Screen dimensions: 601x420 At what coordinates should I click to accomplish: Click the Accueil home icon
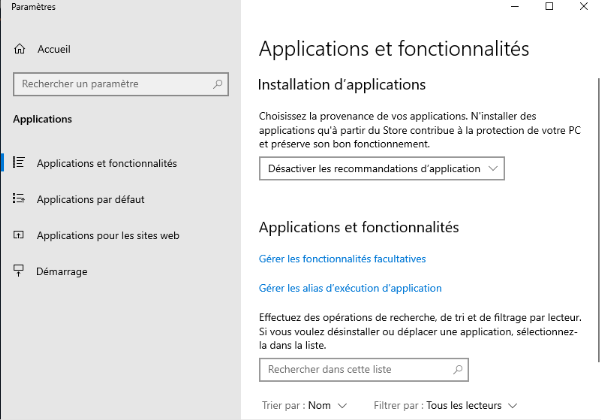[19, 49]
